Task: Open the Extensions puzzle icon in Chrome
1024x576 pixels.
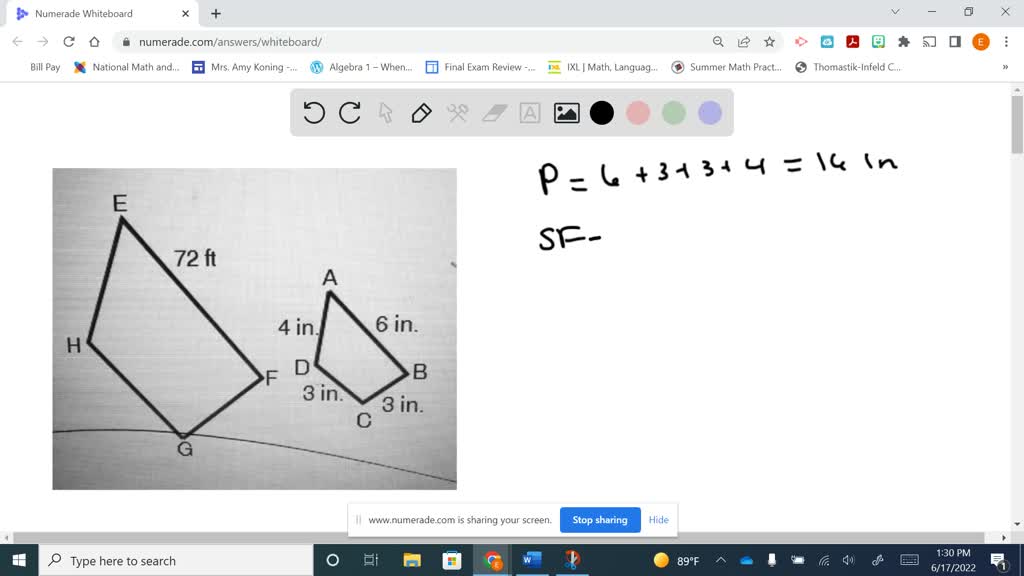Action: pyautogui.click(x=901, y=41)
